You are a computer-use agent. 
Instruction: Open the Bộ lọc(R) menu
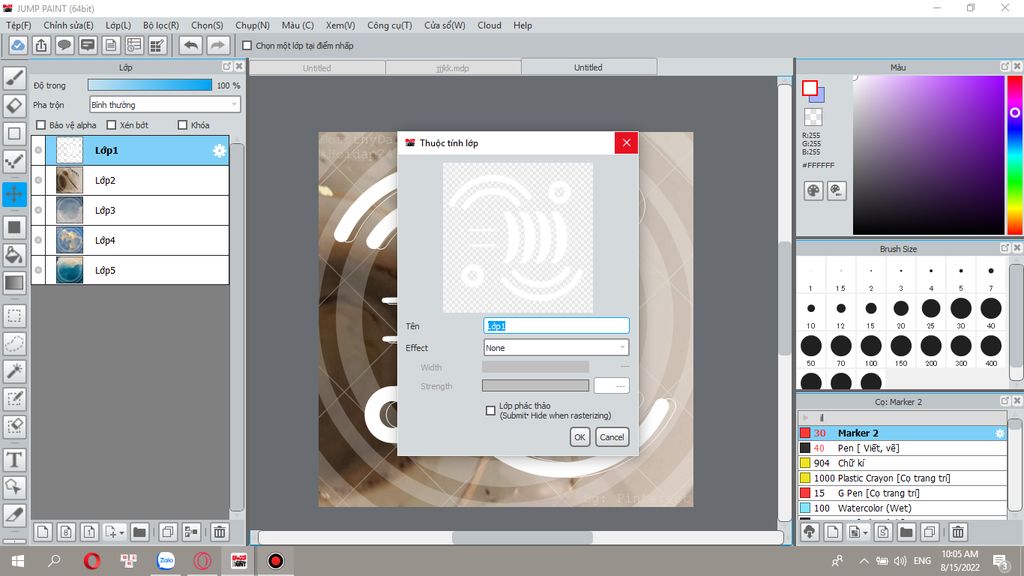click(x=161, y=25)
